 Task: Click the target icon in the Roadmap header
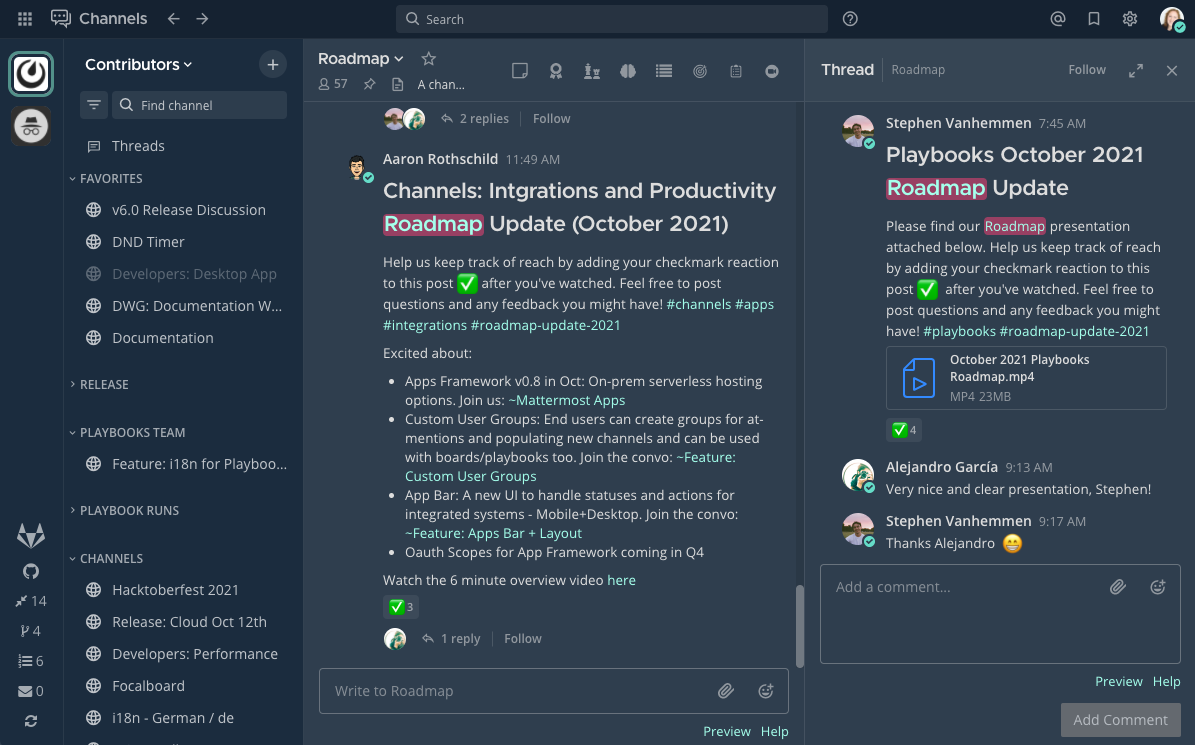(x=699, y=71)
